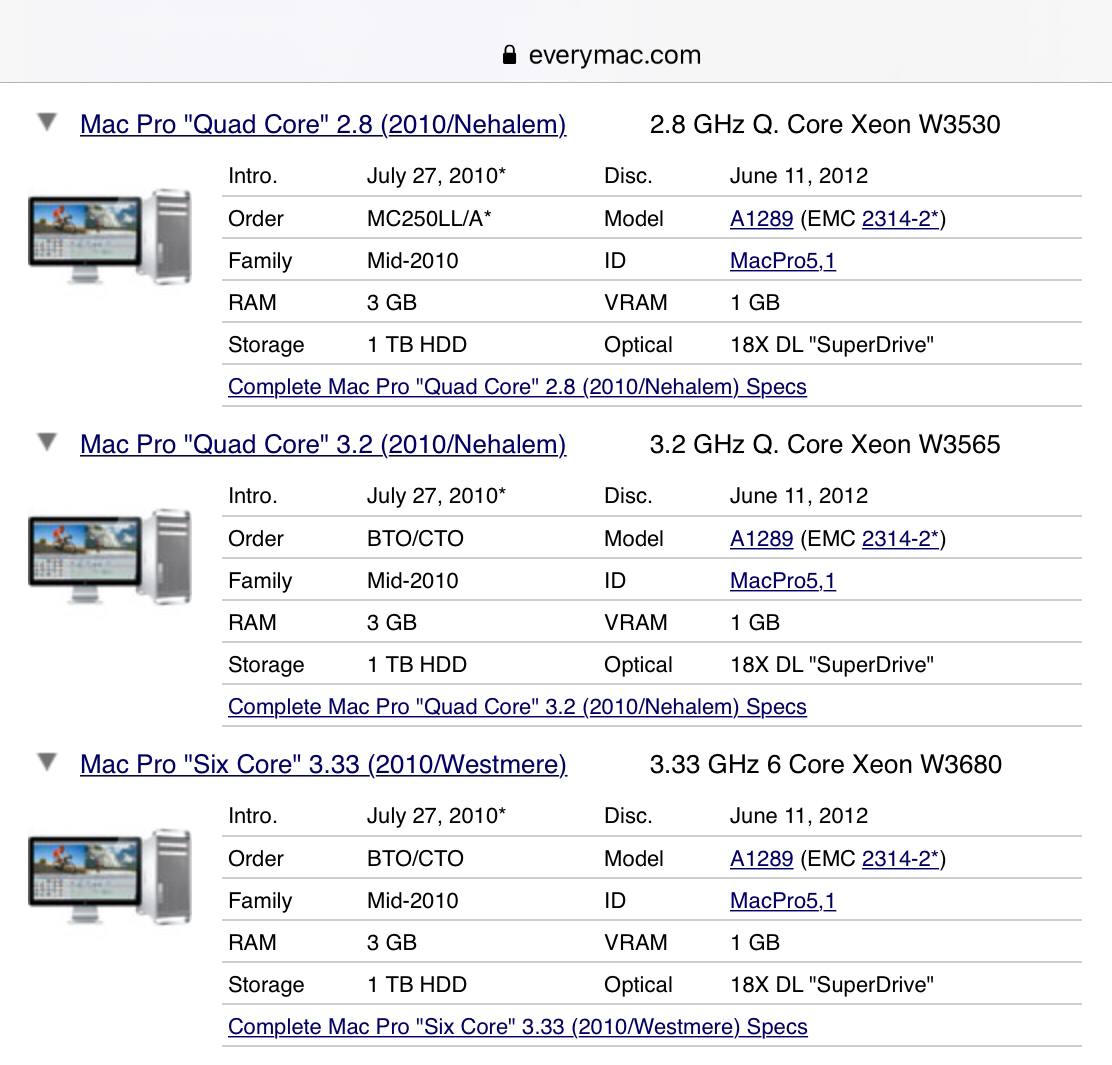The image size is (1112, 1065).
Task: Click "BTO/CTO" in the Quad Core 3.2 table
Action: tap(415, 538)
